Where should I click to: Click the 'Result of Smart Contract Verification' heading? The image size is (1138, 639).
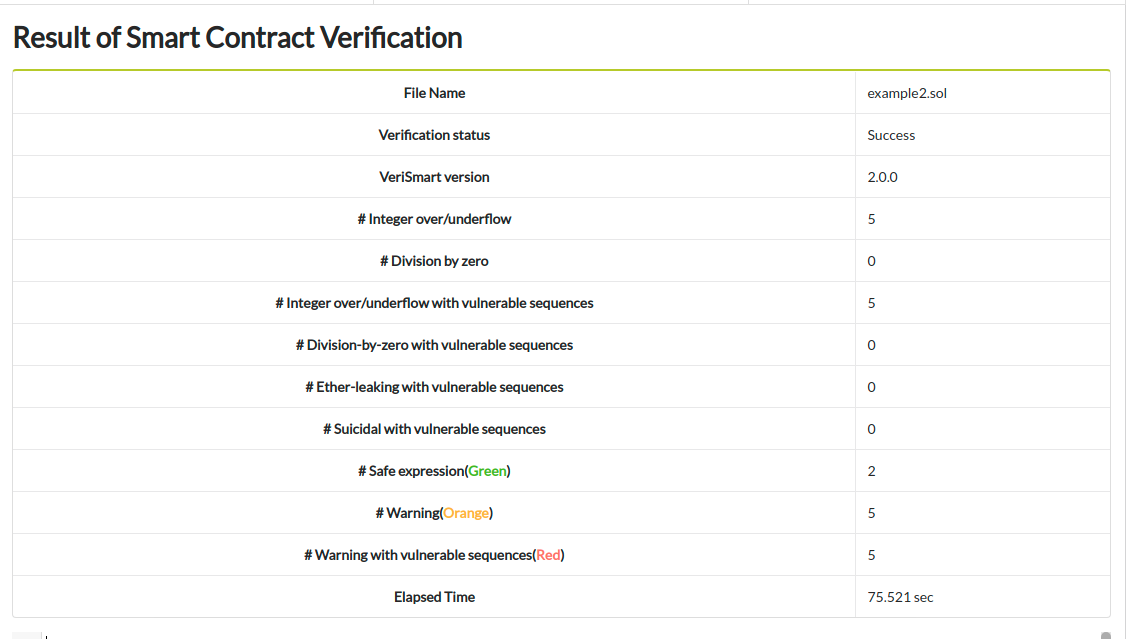(237, 38)
